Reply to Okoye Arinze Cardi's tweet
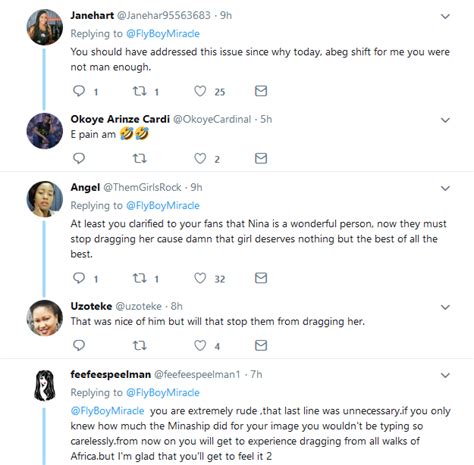 tap(79, 158)
